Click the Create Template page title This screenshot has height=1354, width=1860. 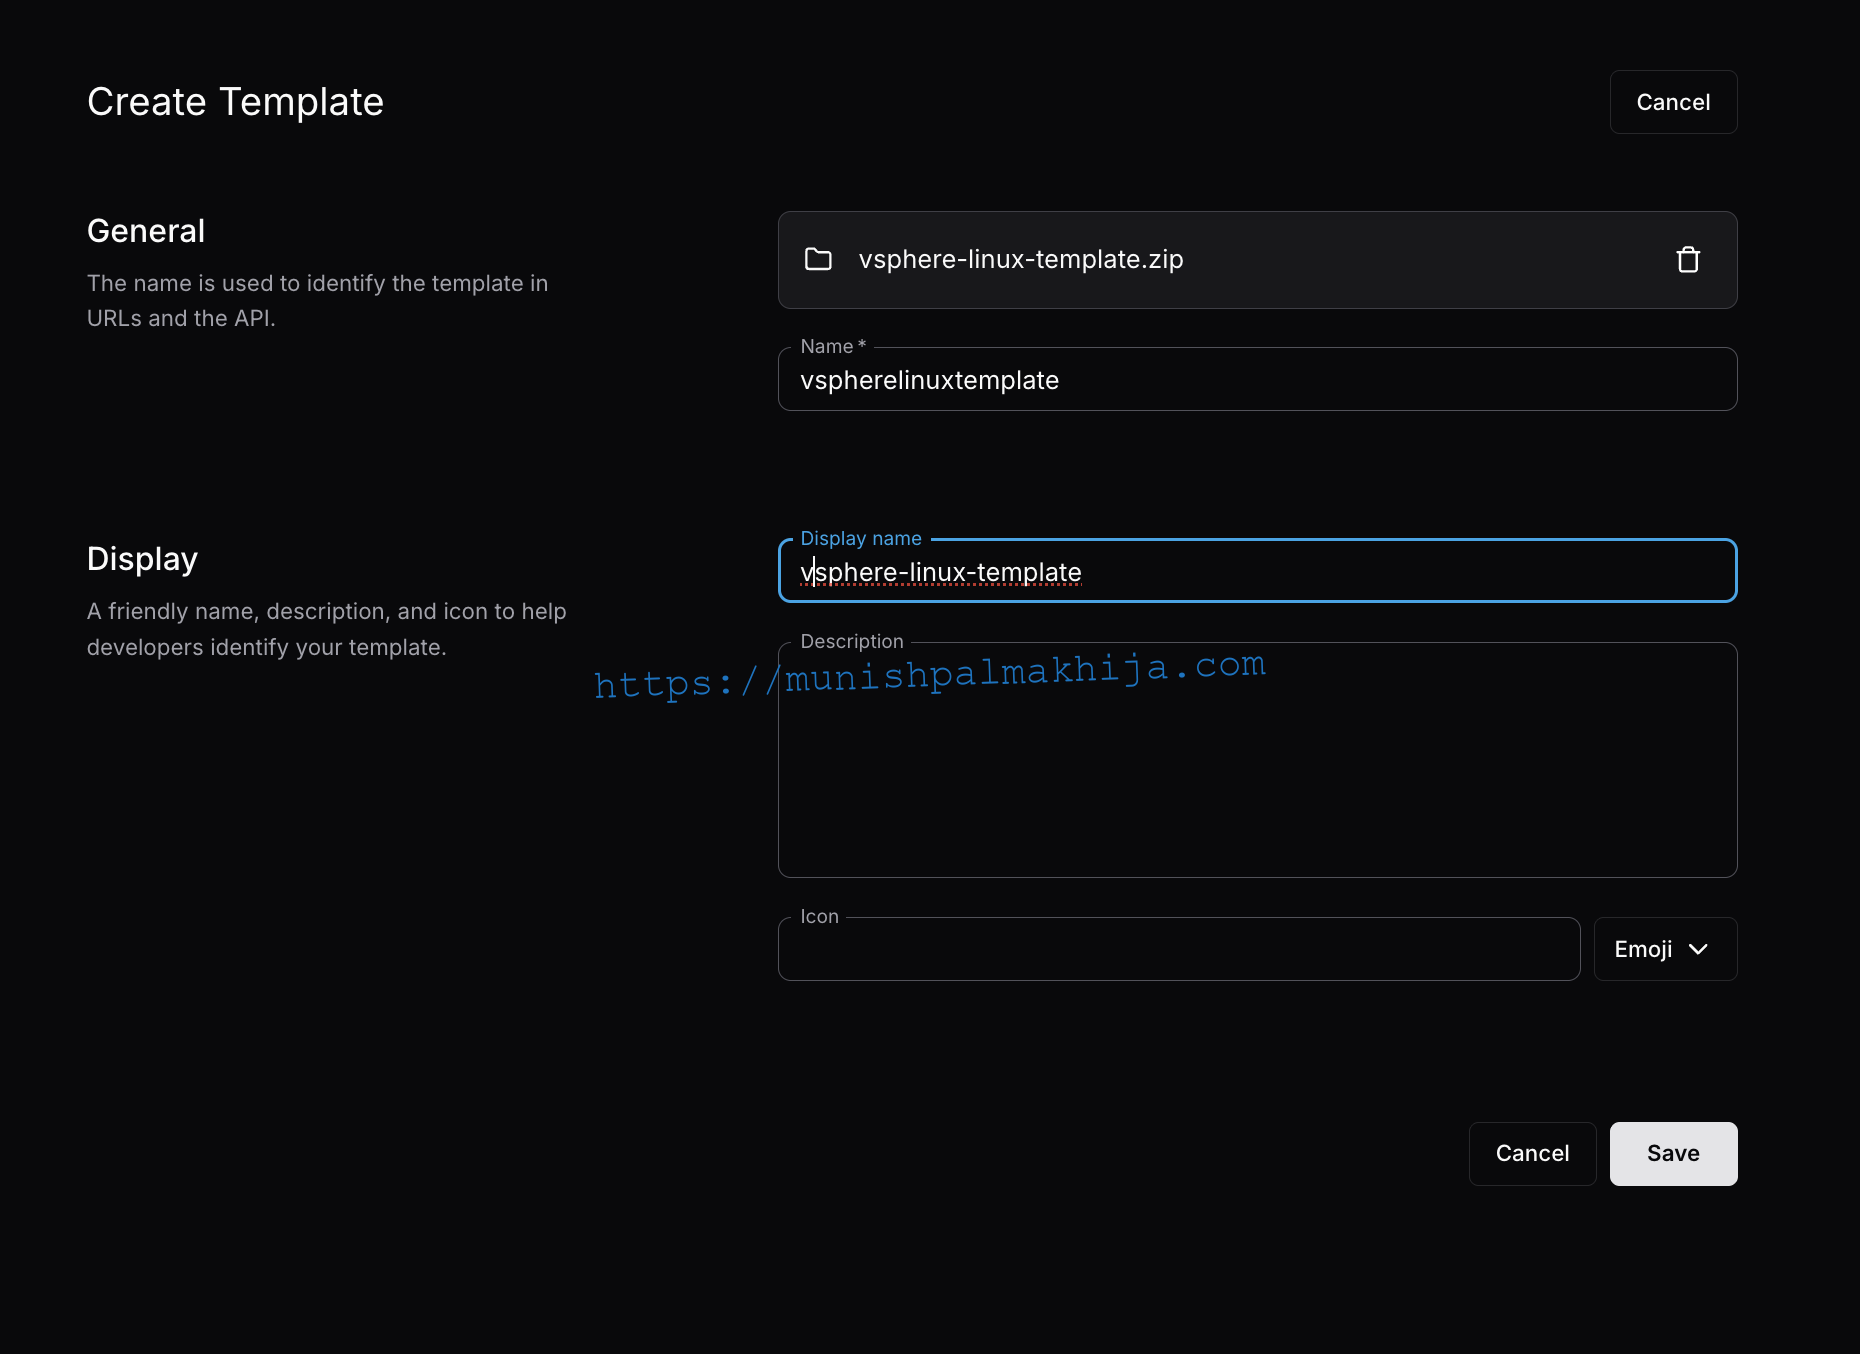click(235, 102)
